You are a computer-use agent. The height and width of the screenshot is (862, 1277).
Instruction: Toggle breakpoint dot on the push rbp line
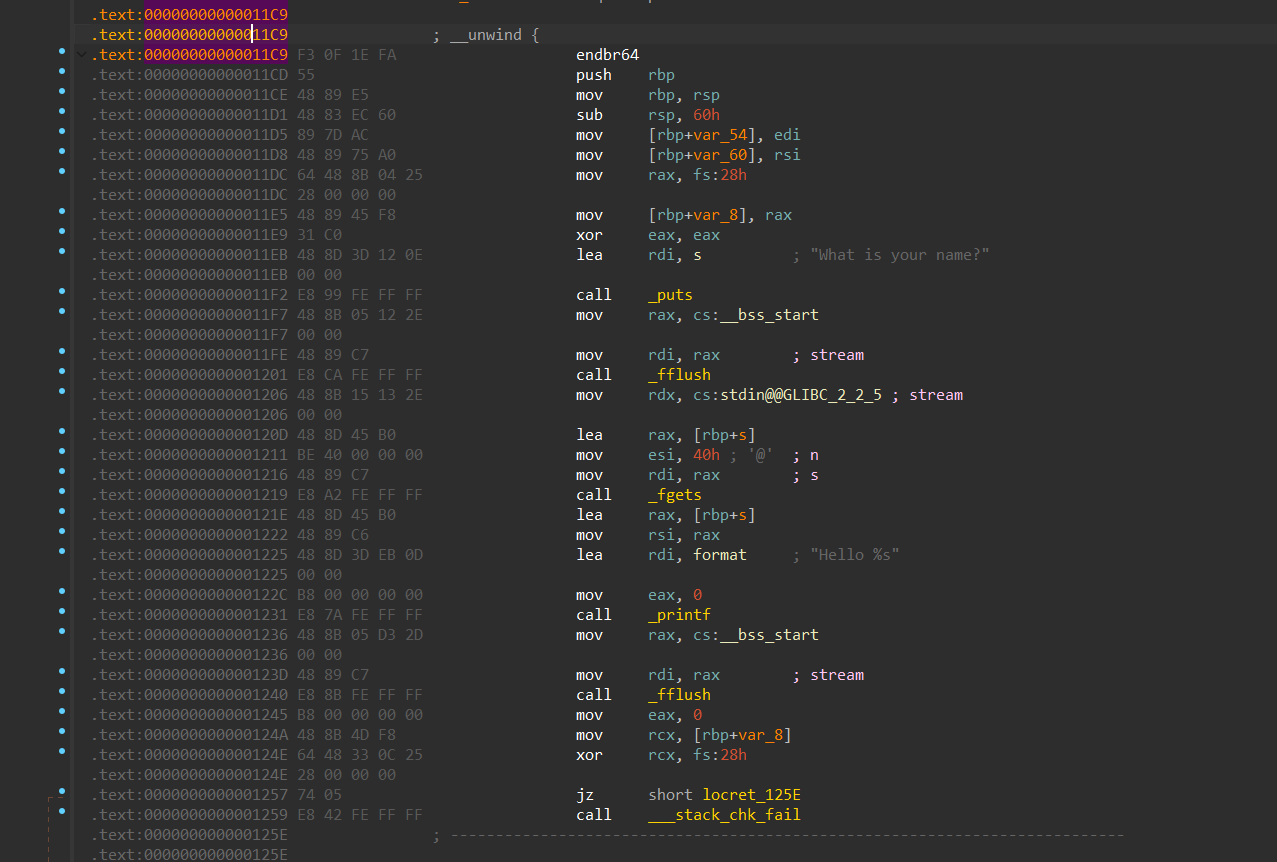(x=62, y=71)
